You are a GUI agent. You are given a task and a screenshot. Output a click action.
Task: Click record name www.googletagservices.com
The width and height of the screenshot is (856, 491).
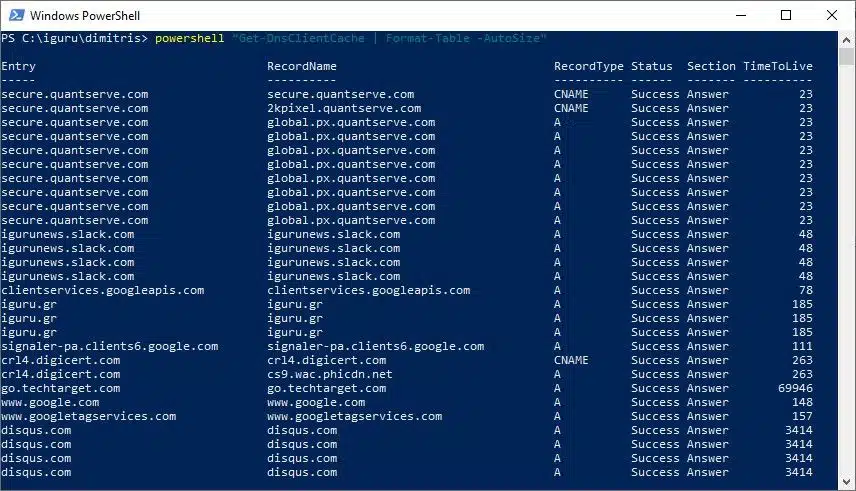(x=354, y=417)
